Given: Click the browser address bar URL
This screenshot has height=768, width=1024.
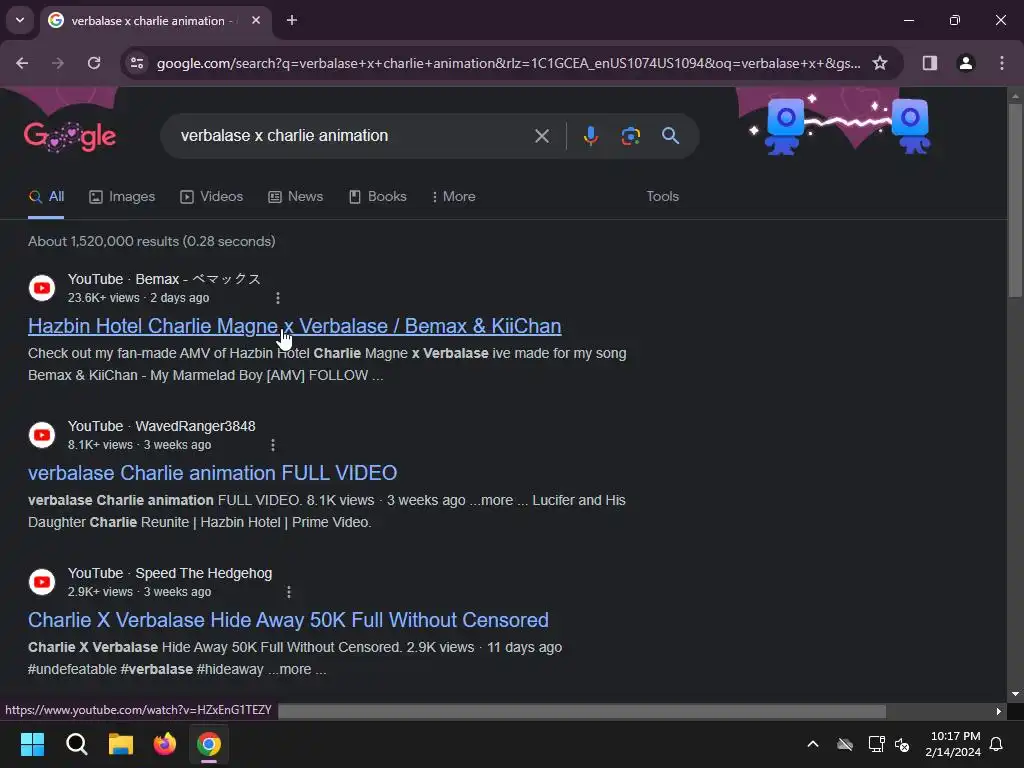Looking at the screenshot, I should [508, 63].
